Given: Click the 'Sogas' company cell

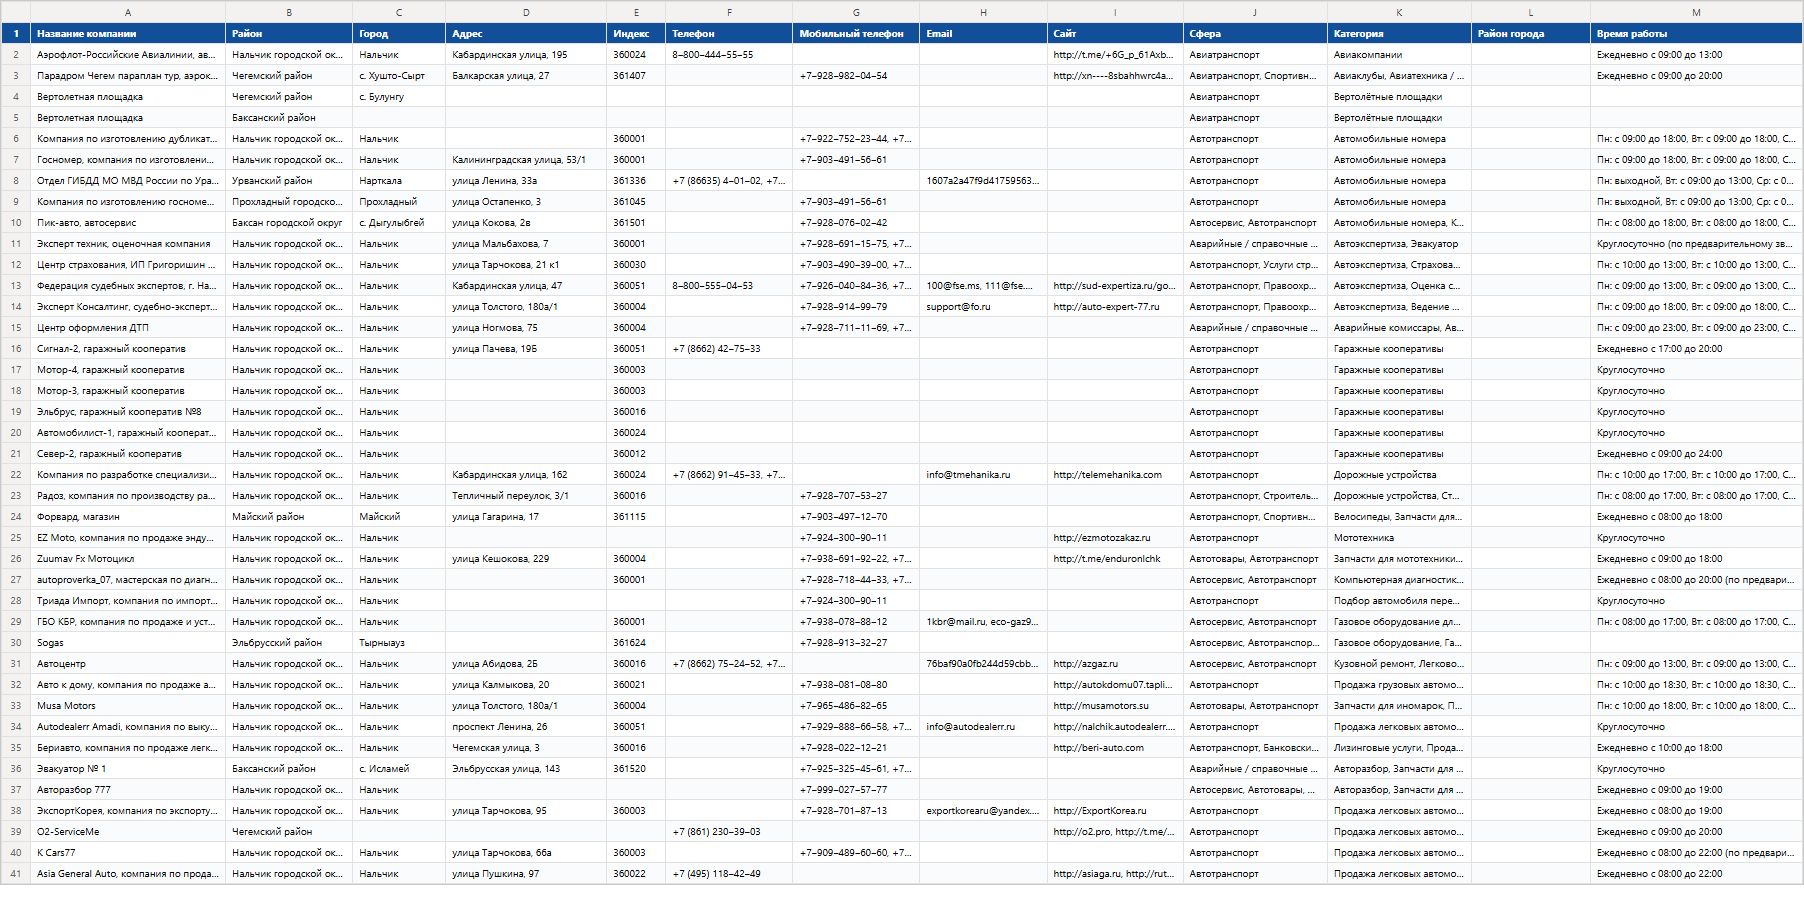Looking at the screenshot, I should (x=128, y=643).
